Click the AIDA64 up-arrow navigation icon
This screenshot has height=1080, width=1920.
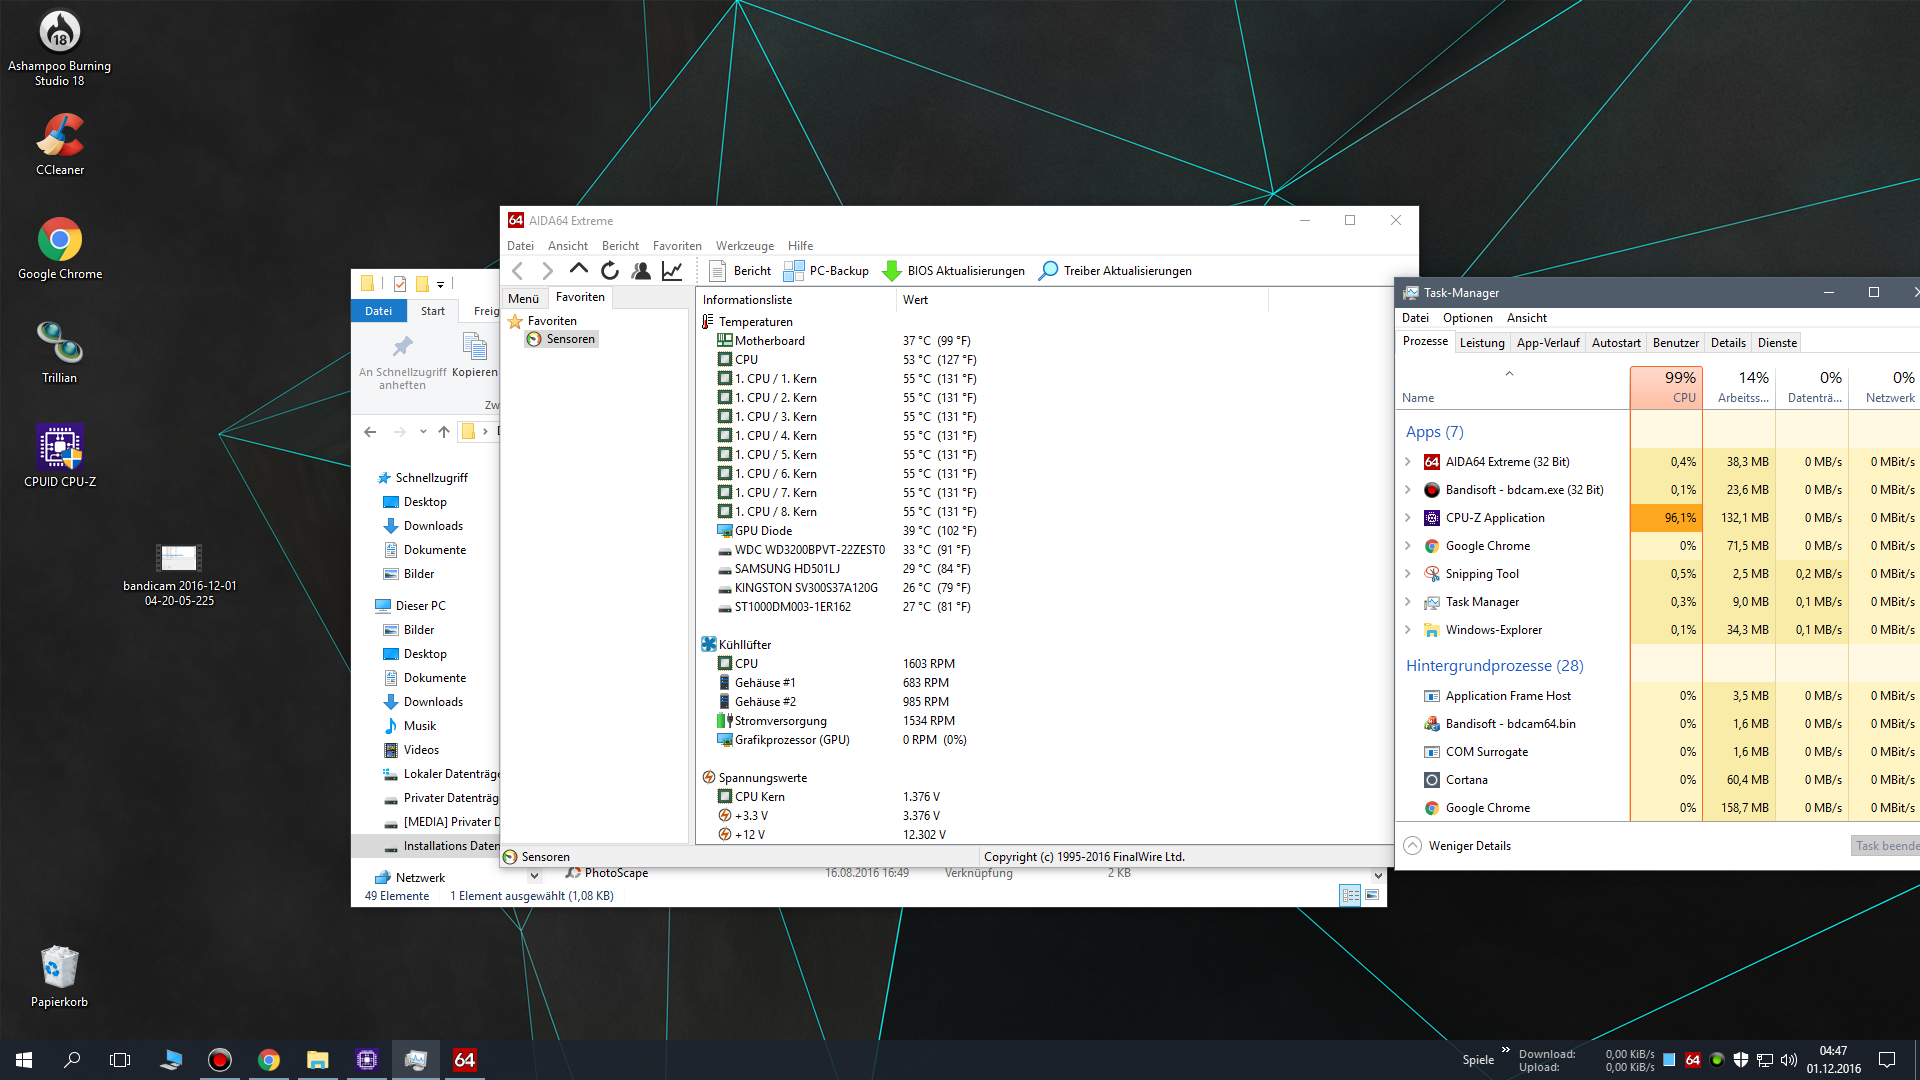[x=578, y=270]
